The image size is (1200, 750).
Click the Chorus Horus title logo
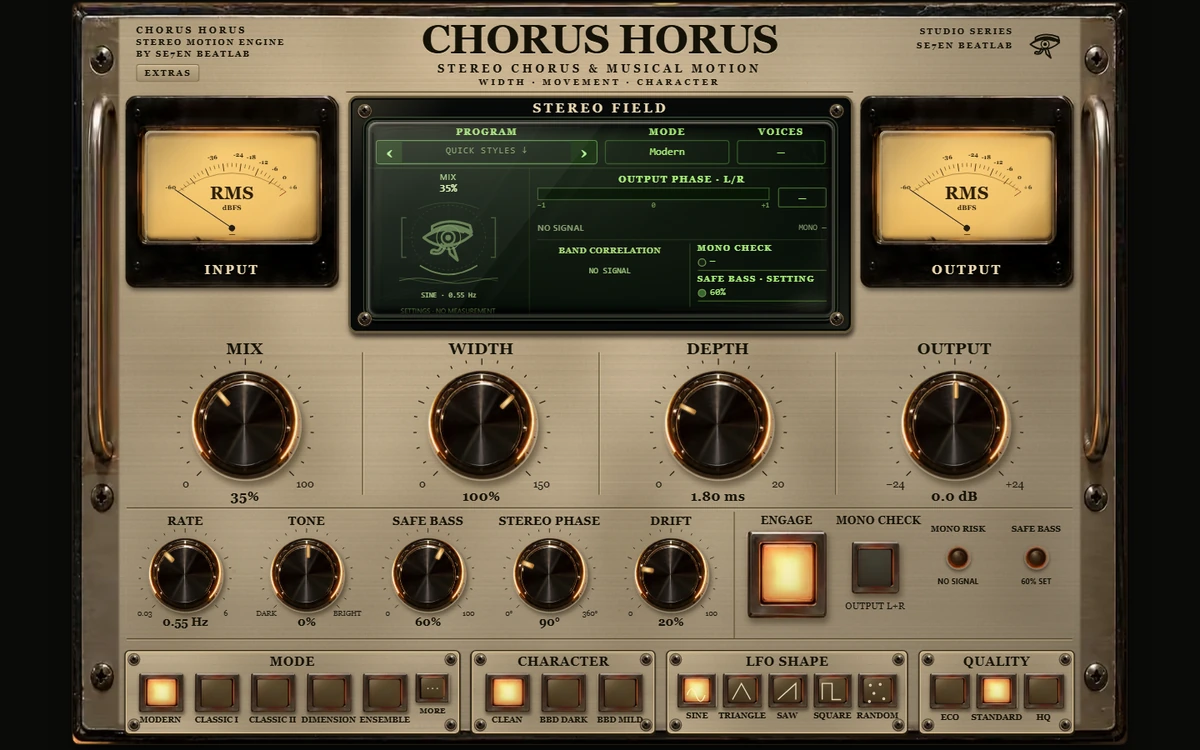[x=600, y=39]
